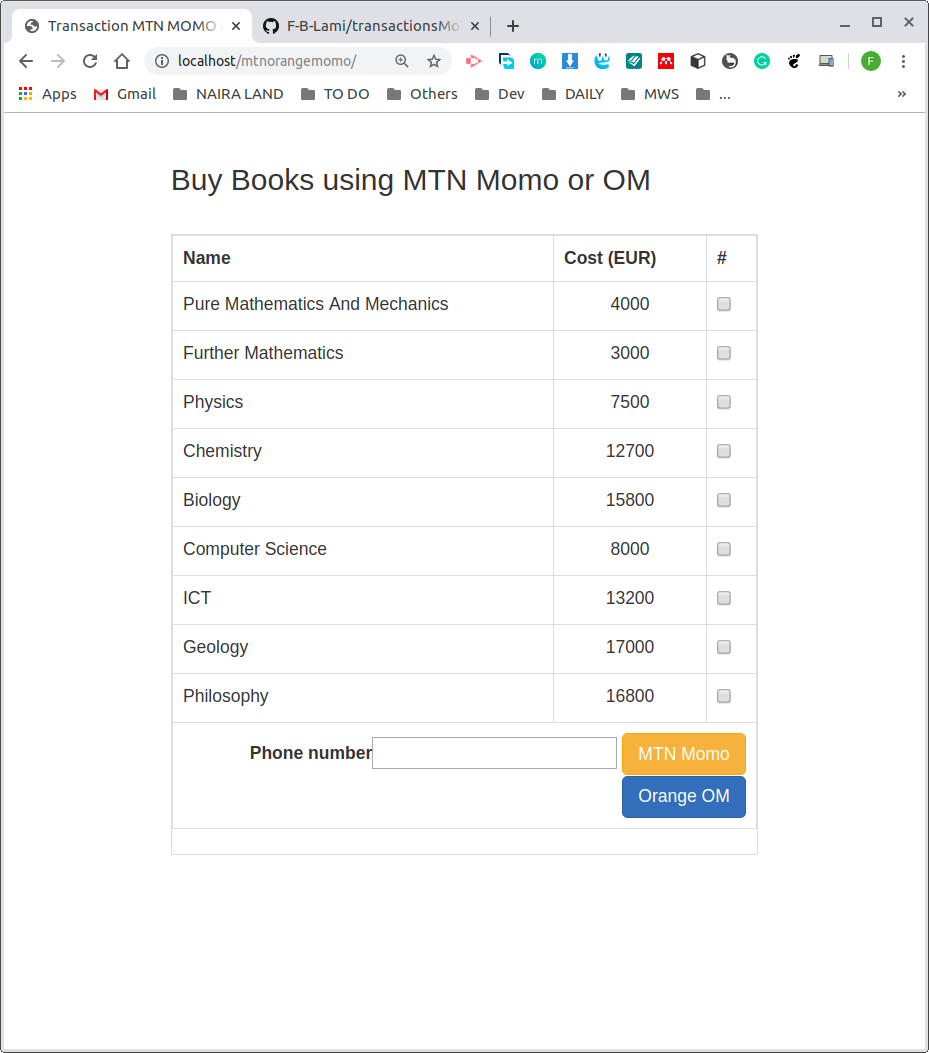
Task: Click the Grammarly extension icon
Action: pos(761,61)
